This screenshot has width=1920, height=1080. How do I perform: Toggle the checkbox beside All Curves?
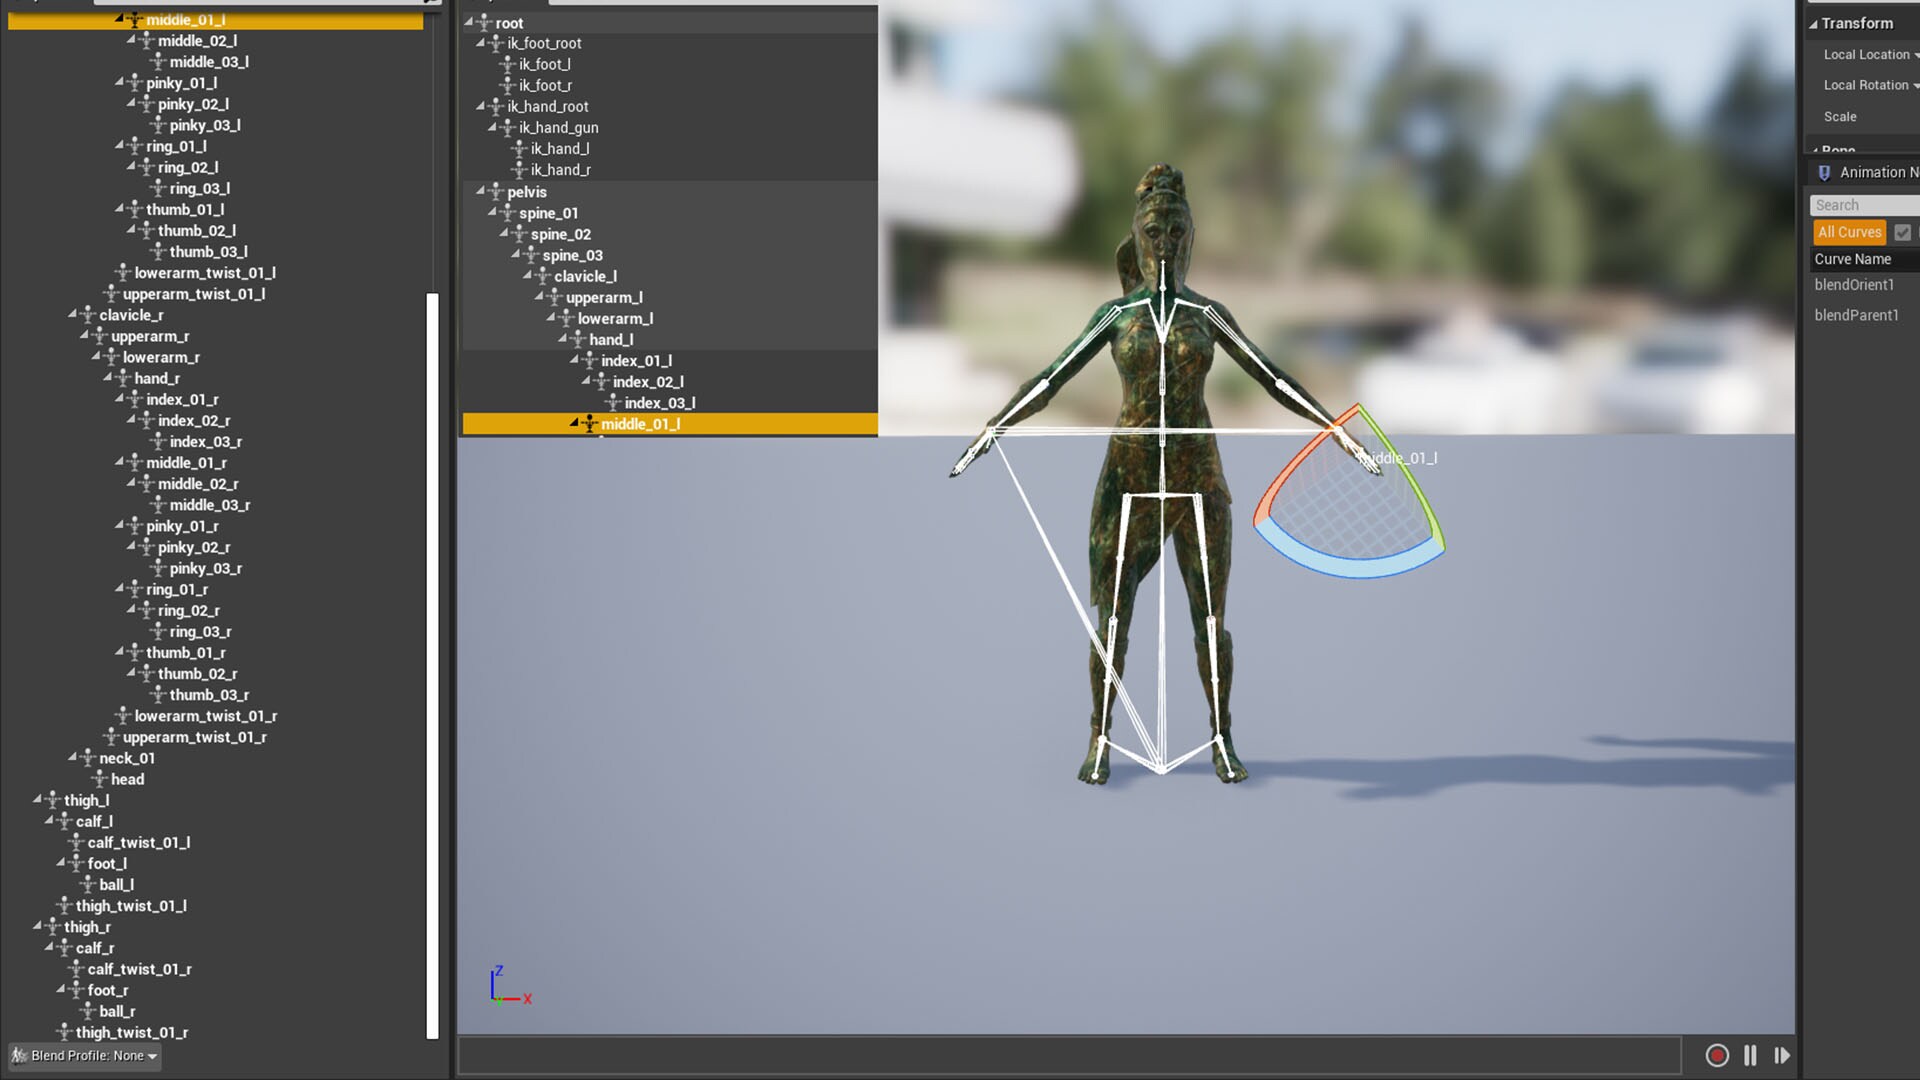click(x=1902, y=232)
